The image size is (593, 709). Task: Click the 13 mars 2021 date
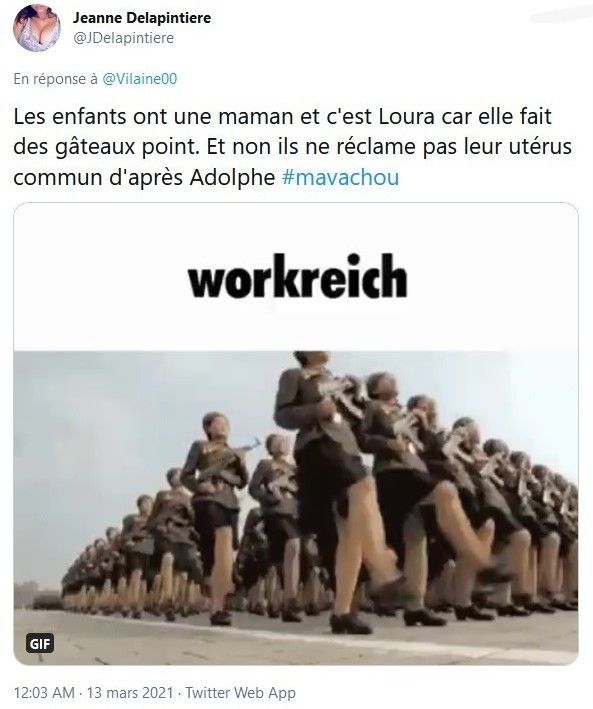130,692
